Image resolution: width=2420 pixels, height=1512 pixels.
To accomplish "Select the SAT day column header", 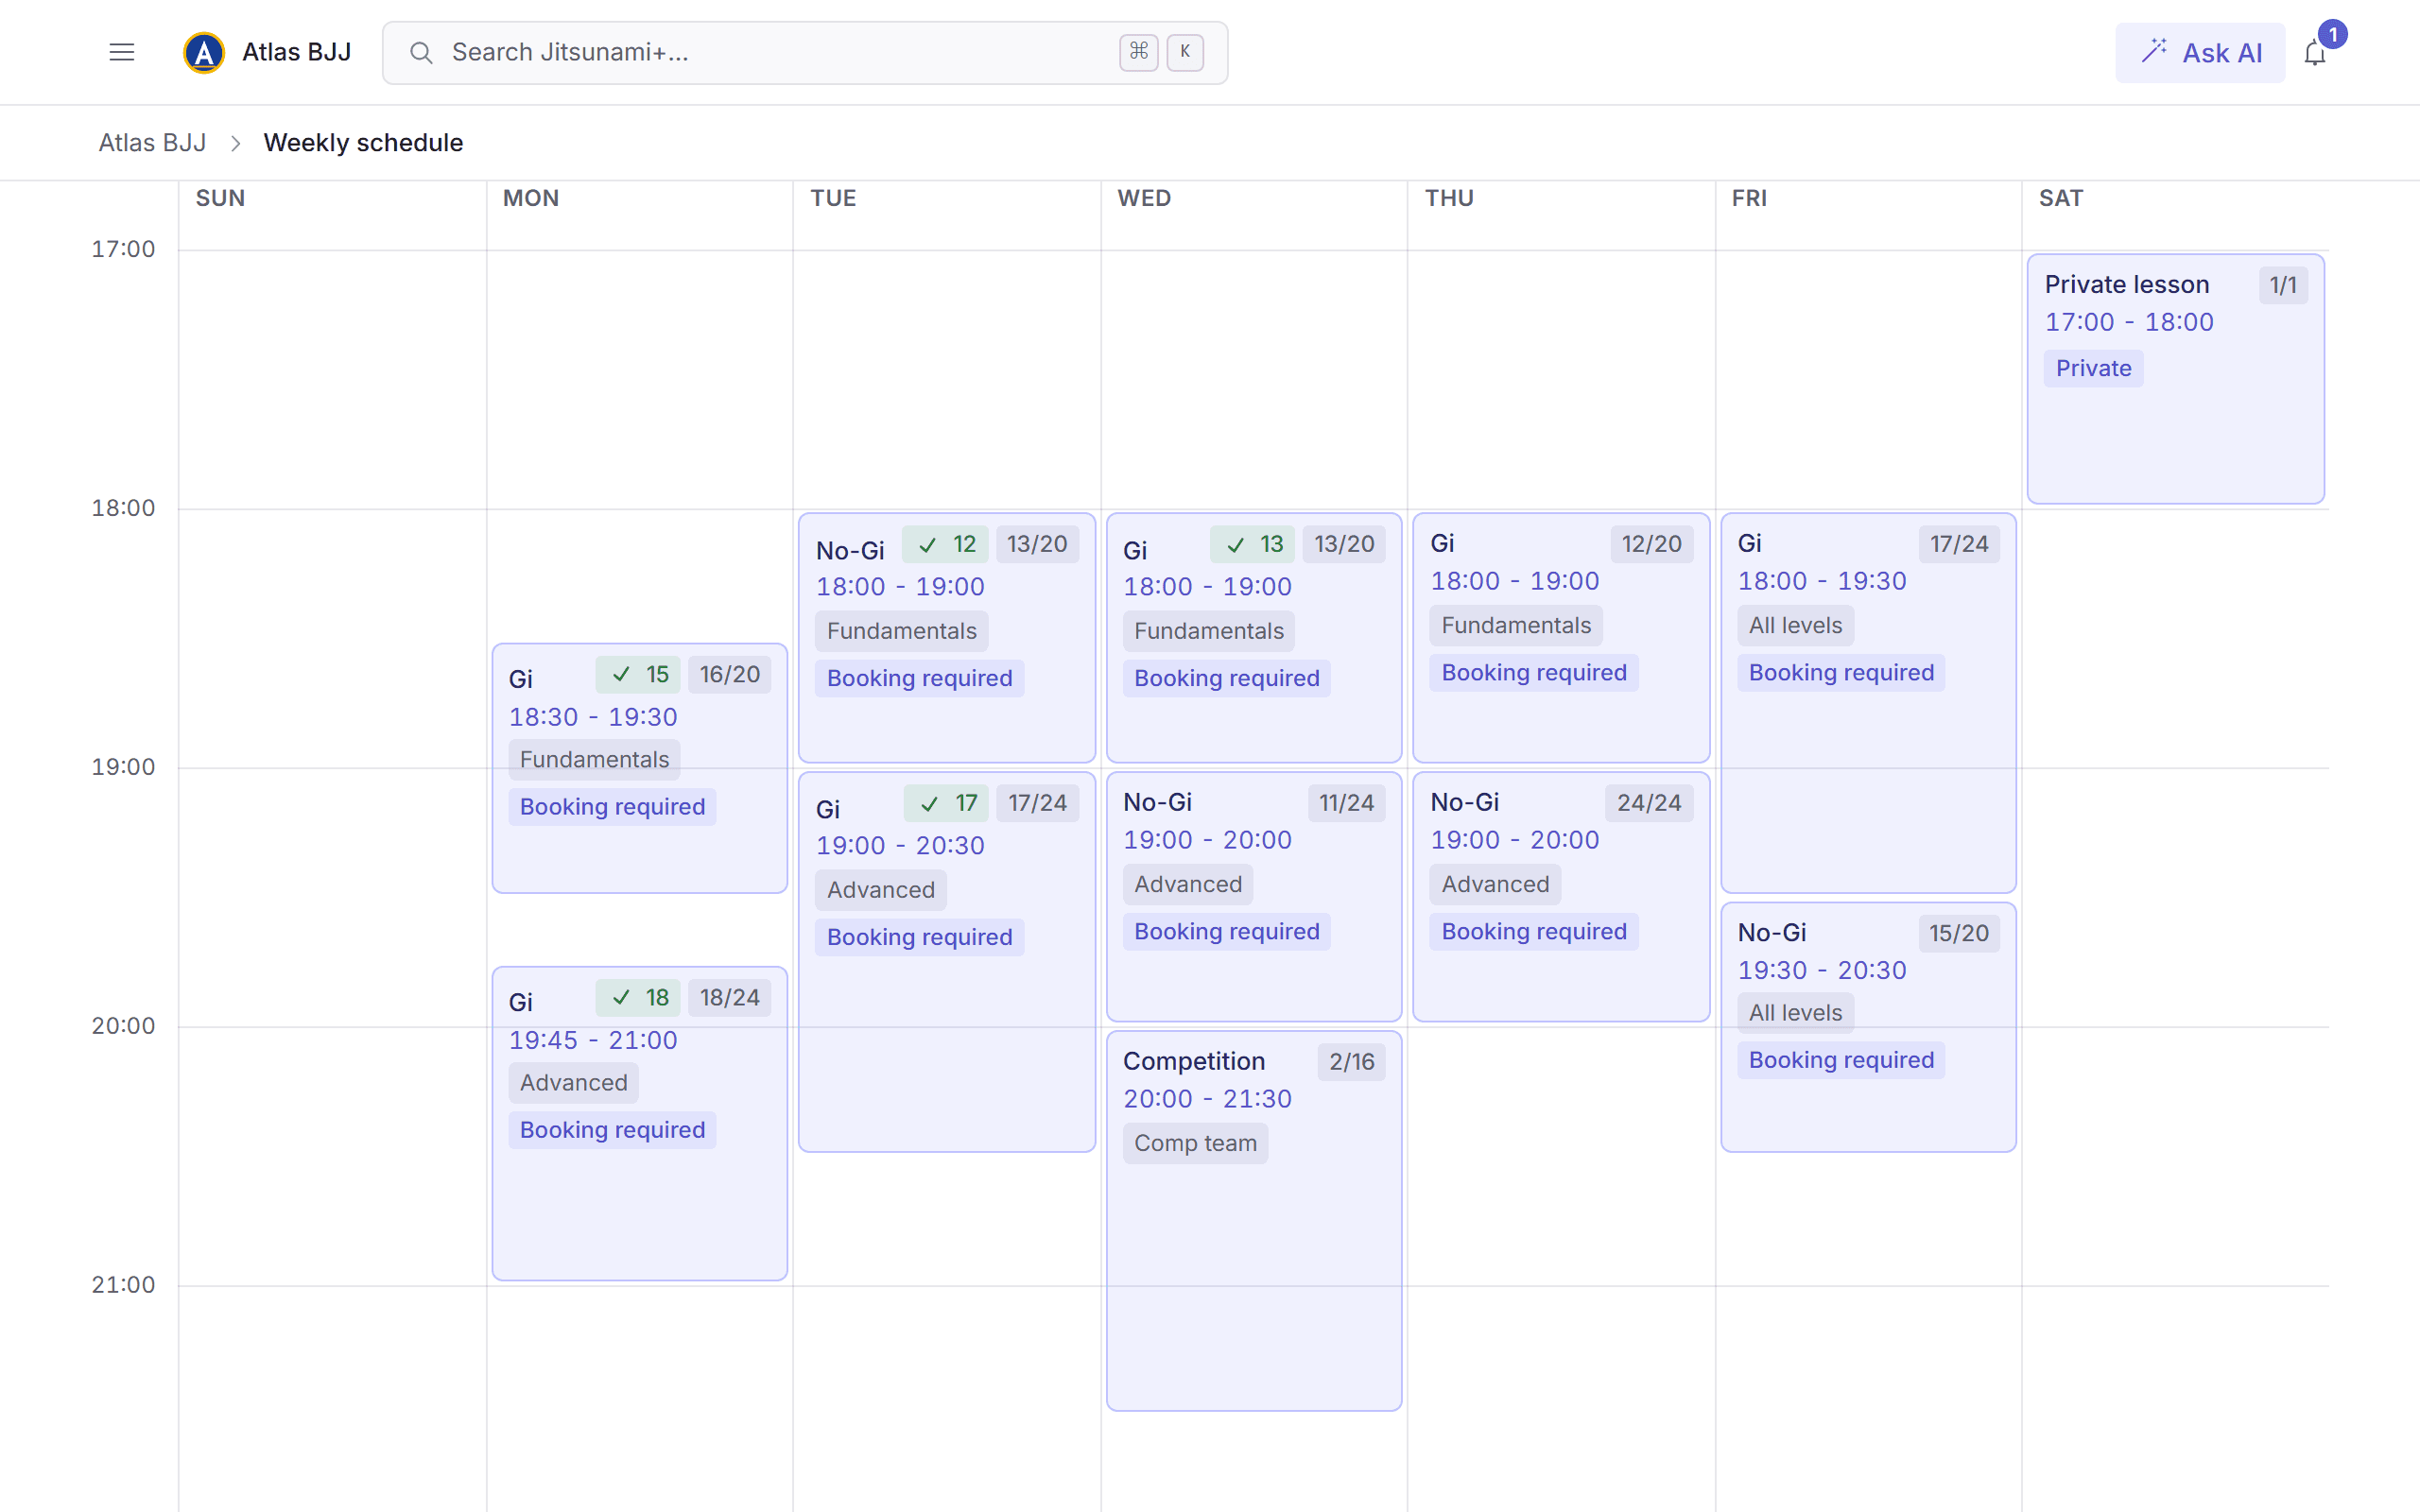I will (2061, 198).
